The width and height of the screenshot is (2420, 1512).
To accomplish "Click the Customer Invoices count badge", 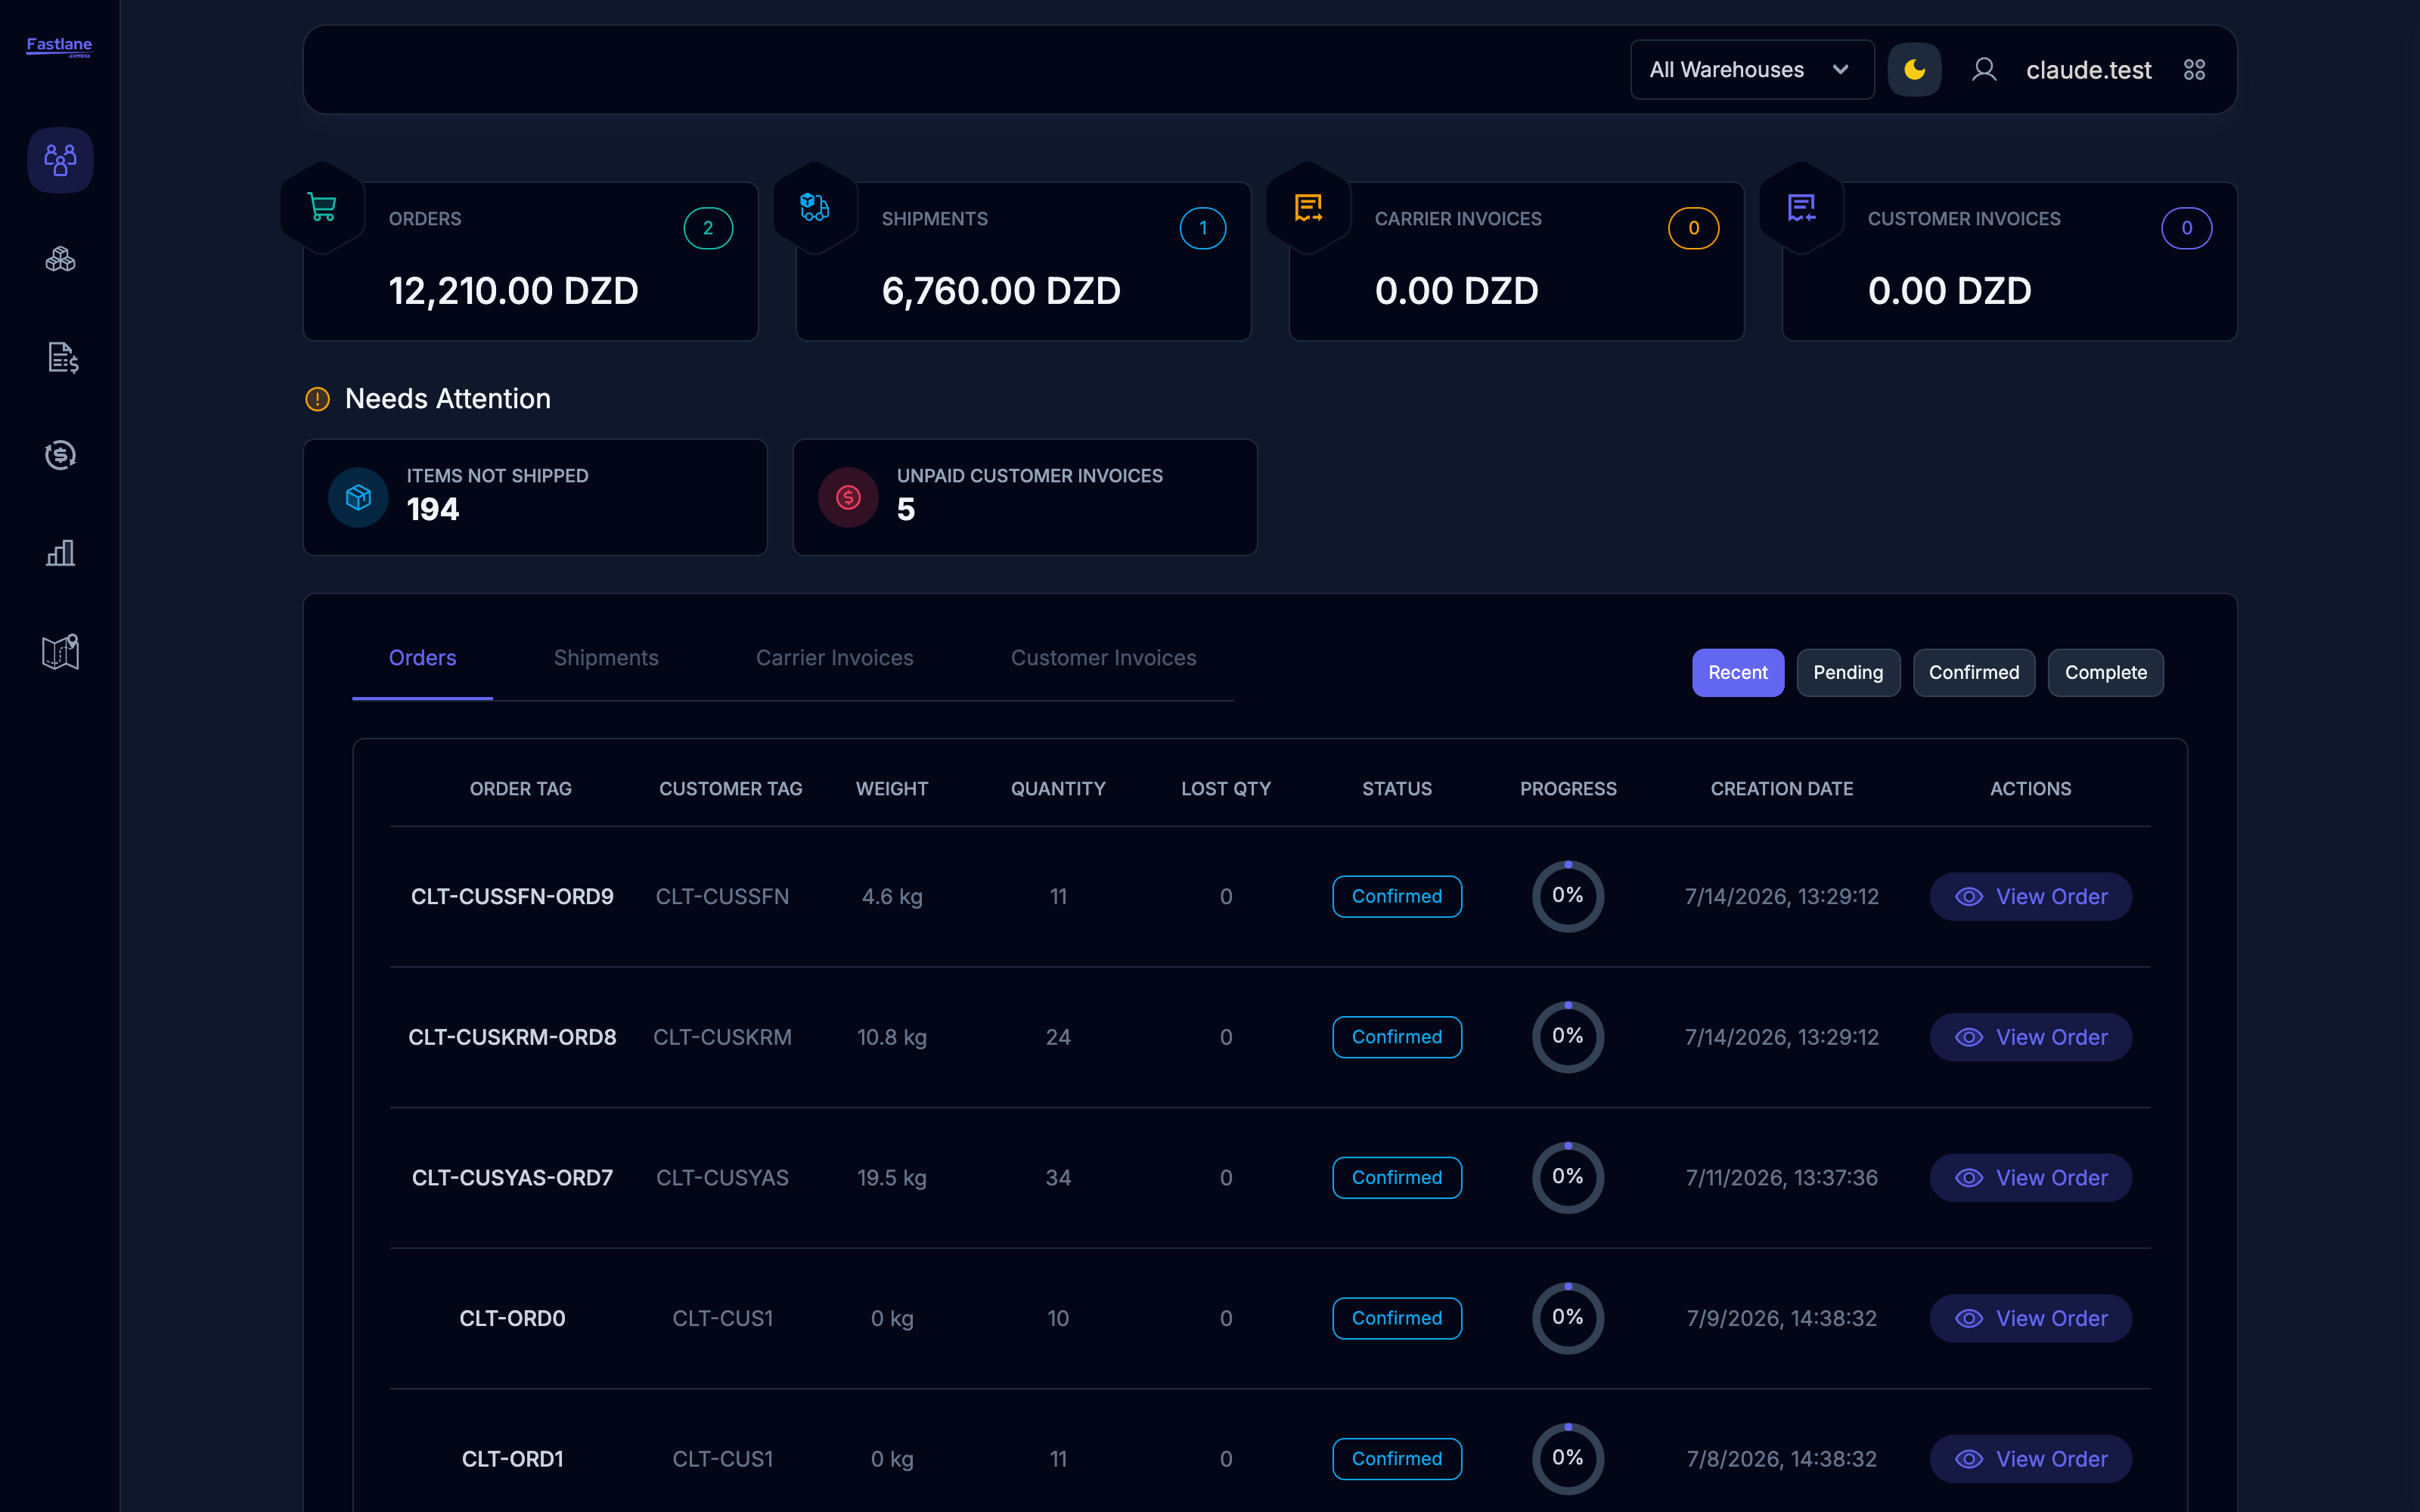I will [2187, 228].
